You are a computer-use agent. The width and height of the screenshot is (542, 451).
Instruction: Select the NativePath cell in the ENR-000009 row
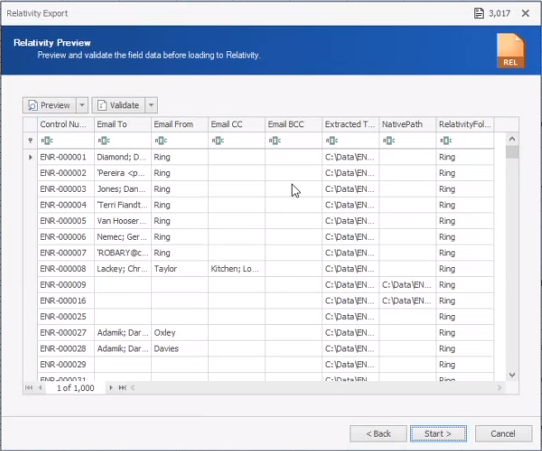click(408, 285)
